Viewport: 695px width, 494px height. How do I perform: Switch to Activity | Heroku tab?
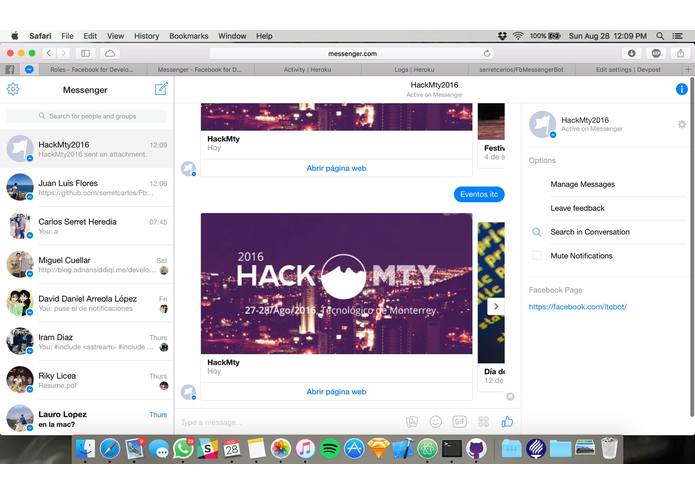coord(308,70)
